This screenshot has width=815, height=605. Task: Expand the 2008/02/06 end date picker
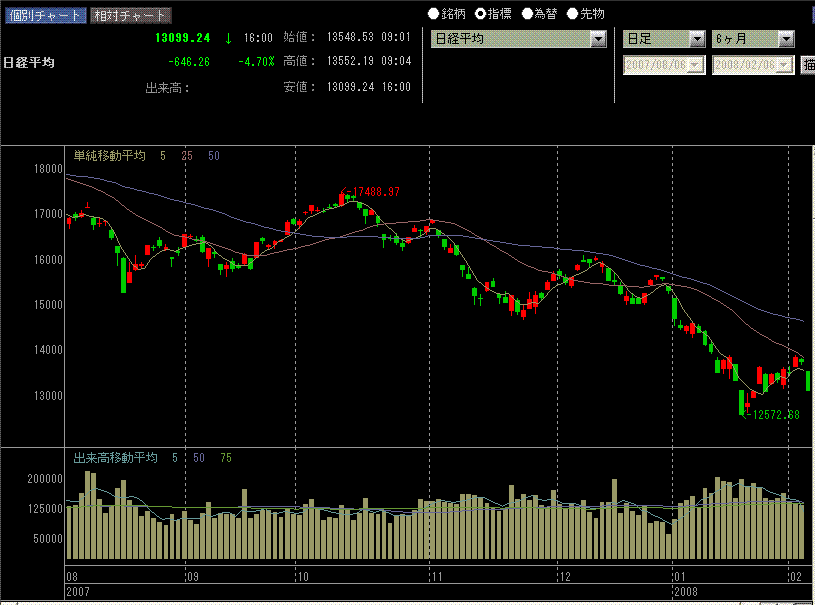[786, 64]
